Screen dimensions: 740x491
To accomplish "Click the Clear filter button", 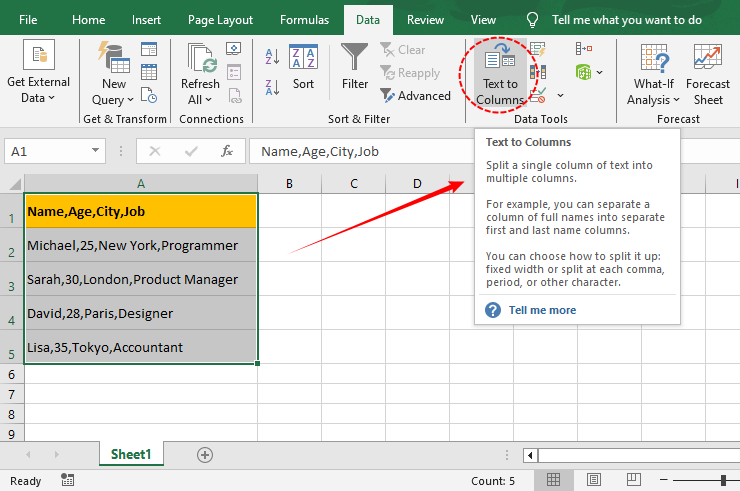I will pos(403,50).
